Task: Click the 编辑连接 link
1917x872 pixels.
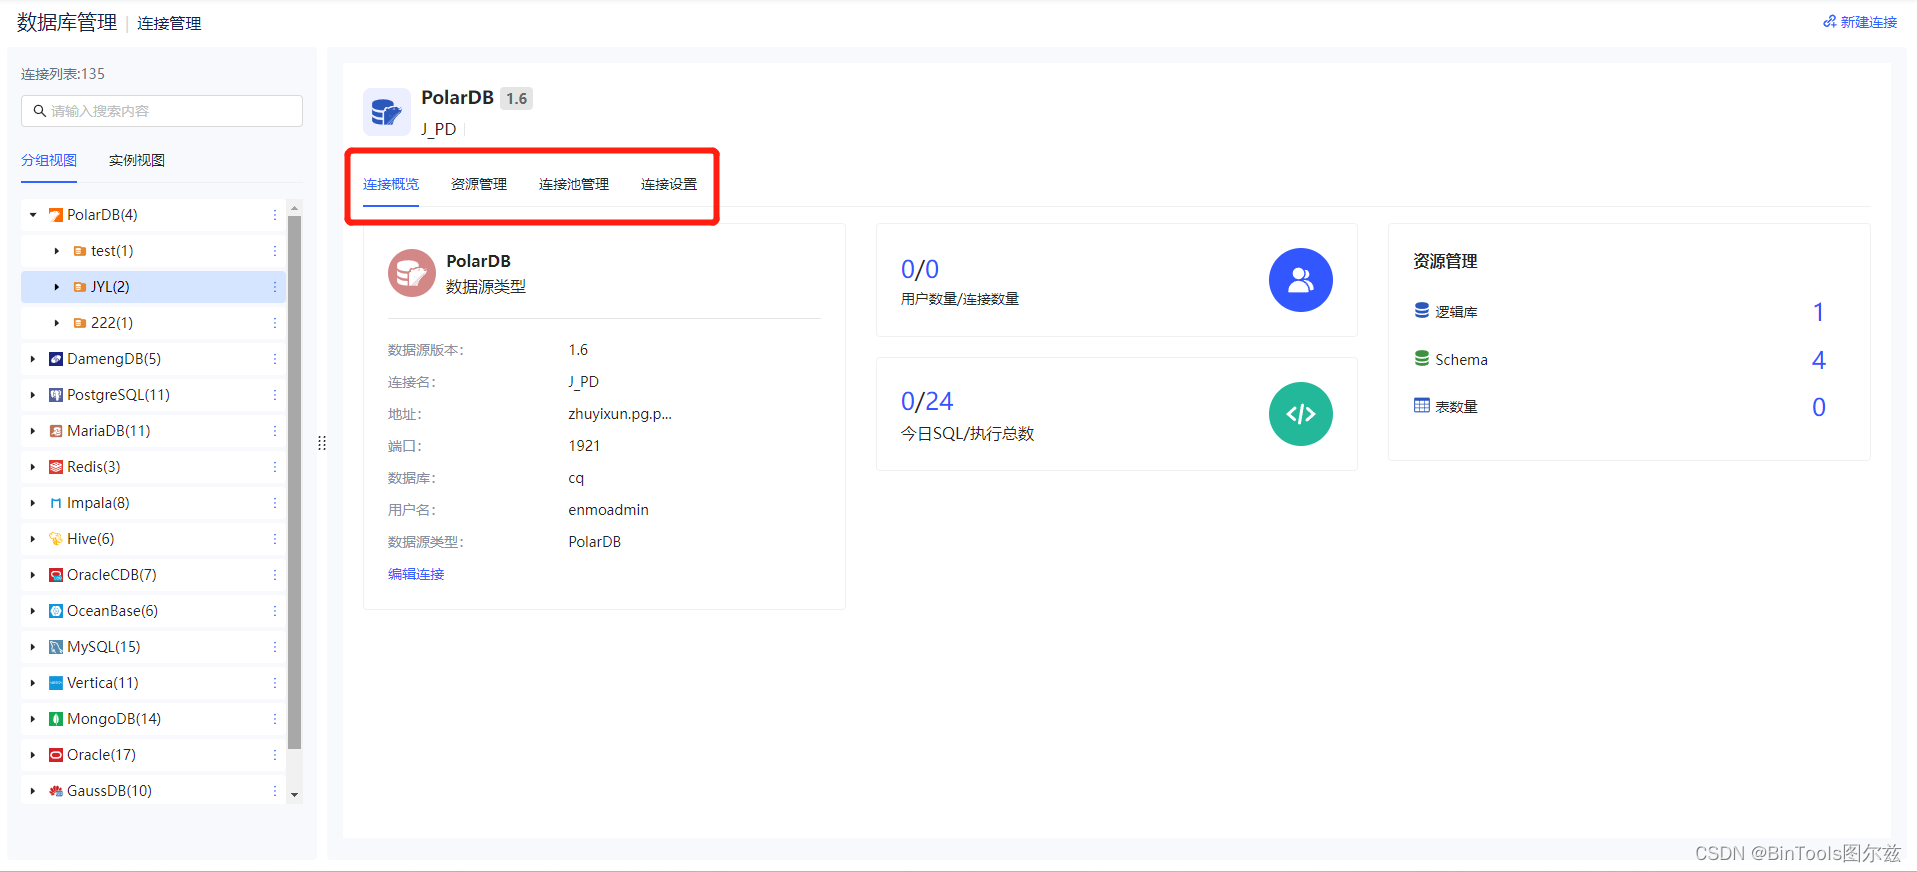Action: 416,574
